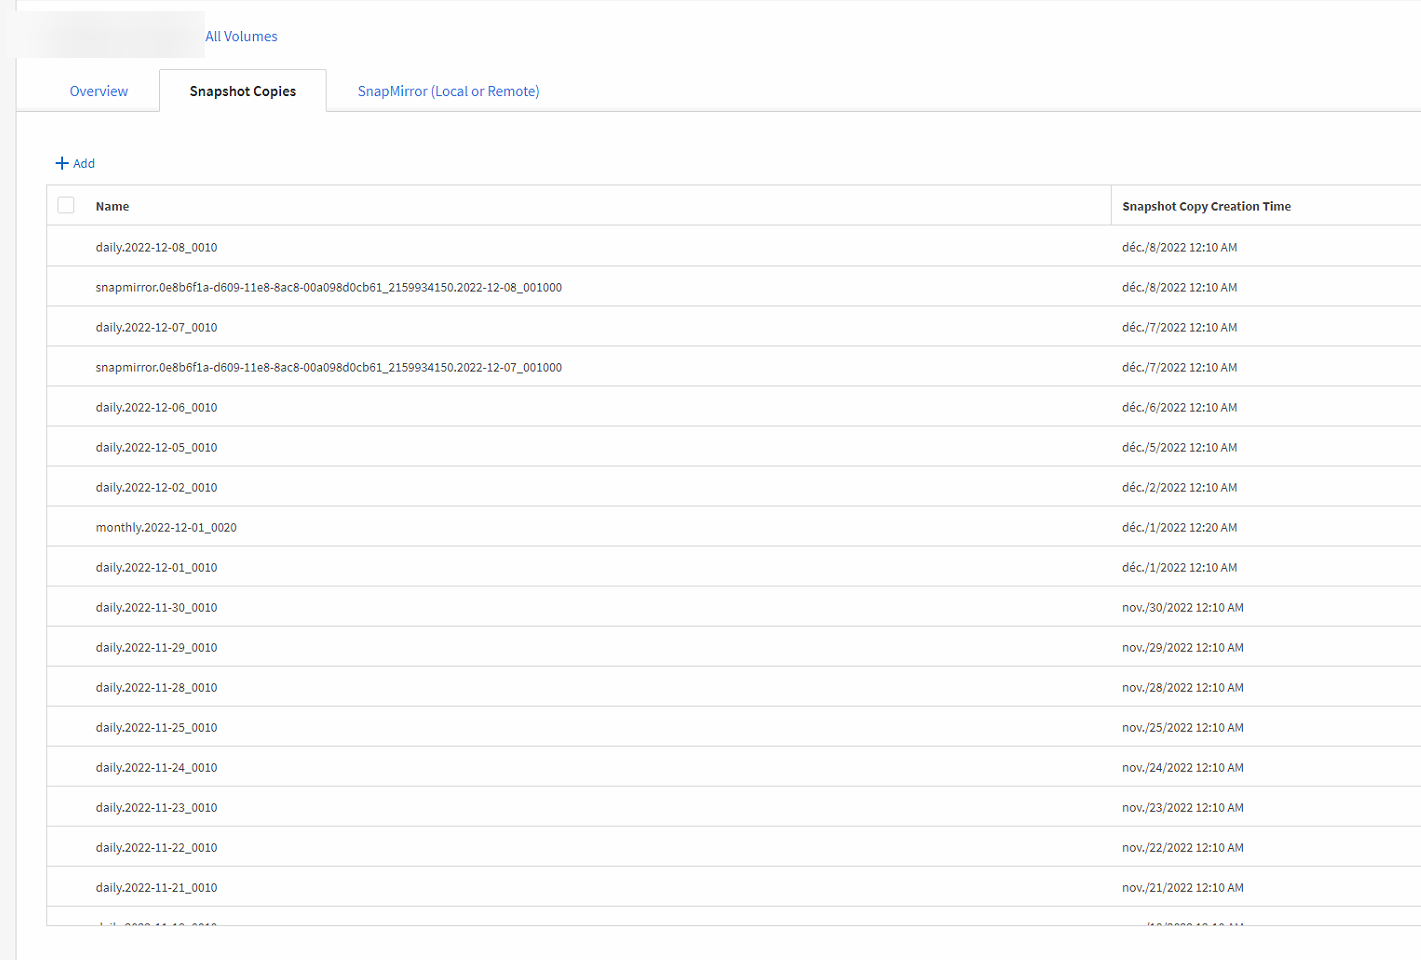Select the Snapshot Copies tab

click(243, 91)
